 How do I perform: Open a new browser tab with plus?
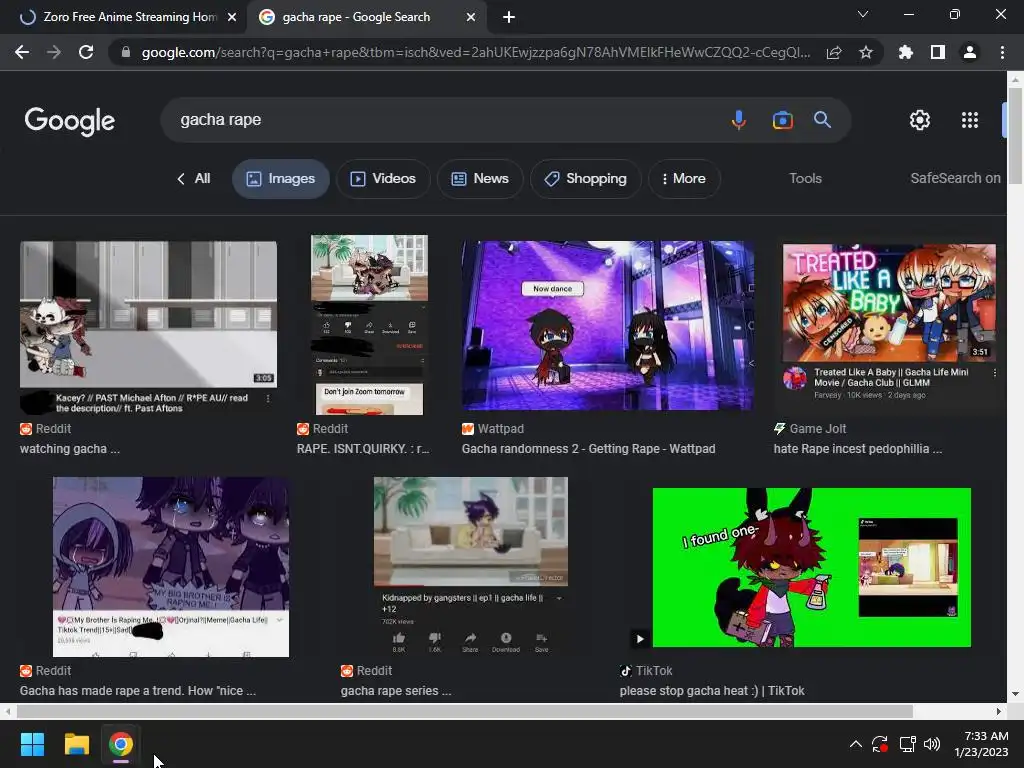click(509, 17)
